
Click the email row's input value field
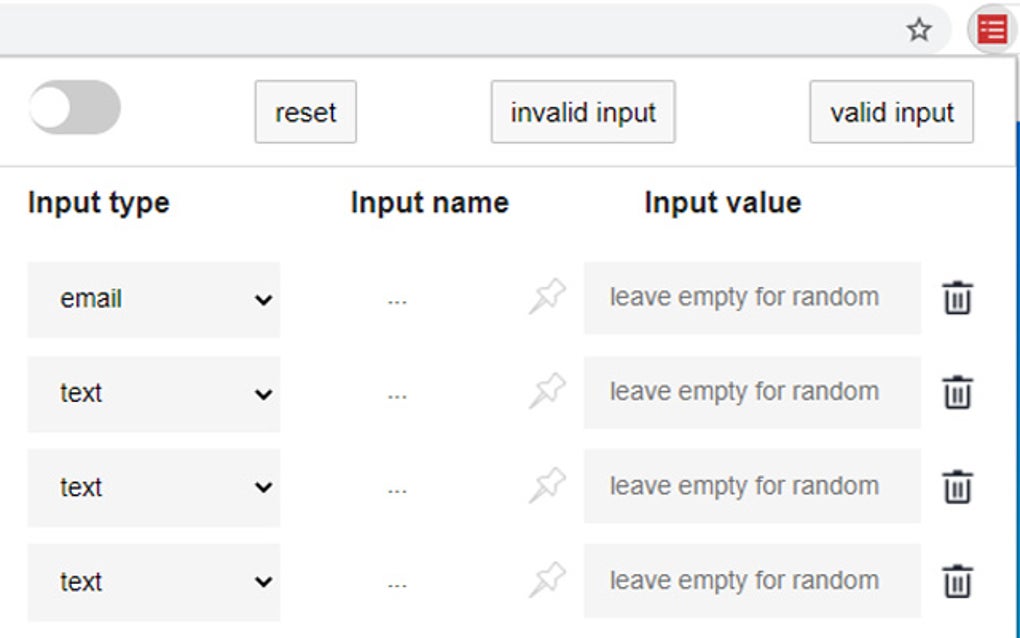click(x=750, y=296)
